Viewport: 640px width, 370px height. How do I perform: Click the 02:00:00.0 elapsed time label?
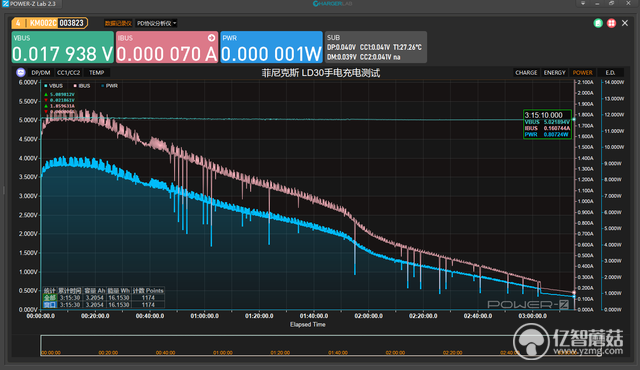369,316
